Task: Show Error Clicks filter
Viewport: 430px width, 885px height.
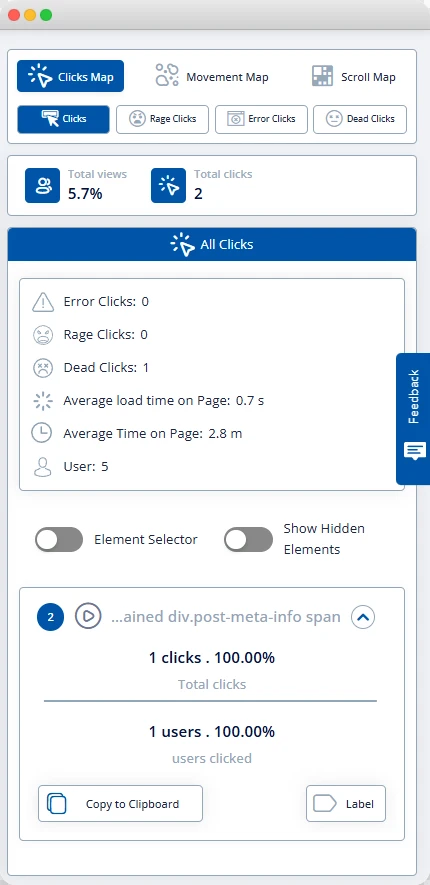Action: 261,119
